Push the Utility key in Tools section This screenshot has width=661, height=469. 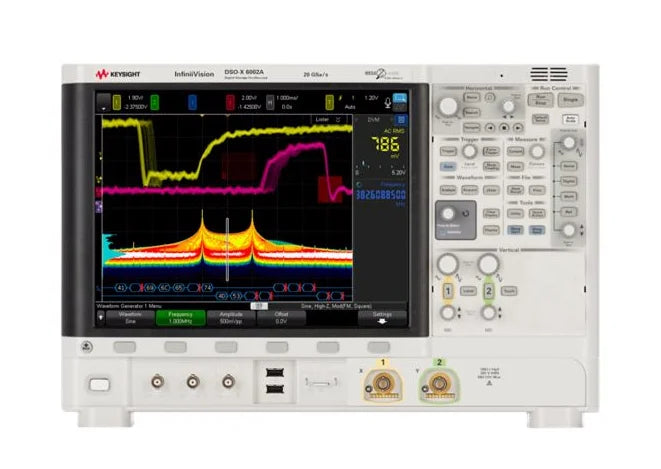(515, 214)
